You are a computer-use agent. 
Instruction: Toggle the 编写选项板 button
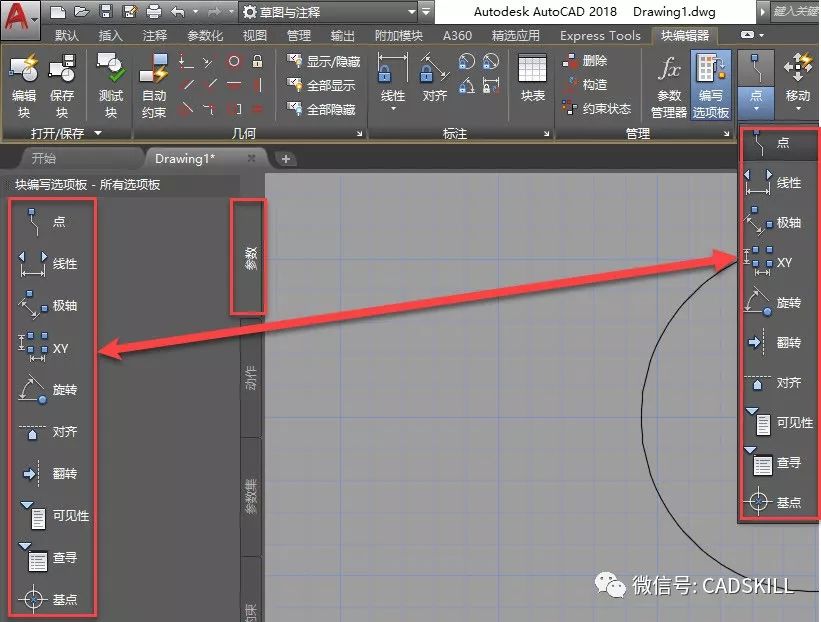[x=711, y=86]
